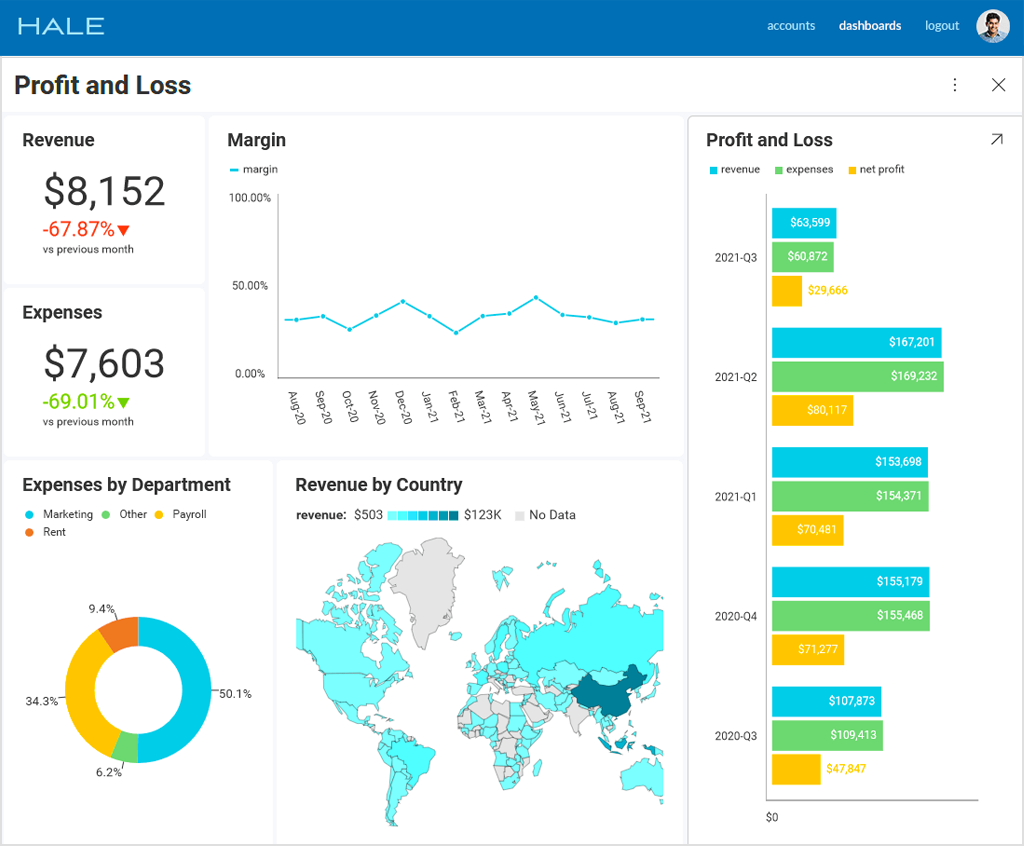Click the margin line legend entry
The height and width of the screenshot is (846, 1024).
[254, 170]
